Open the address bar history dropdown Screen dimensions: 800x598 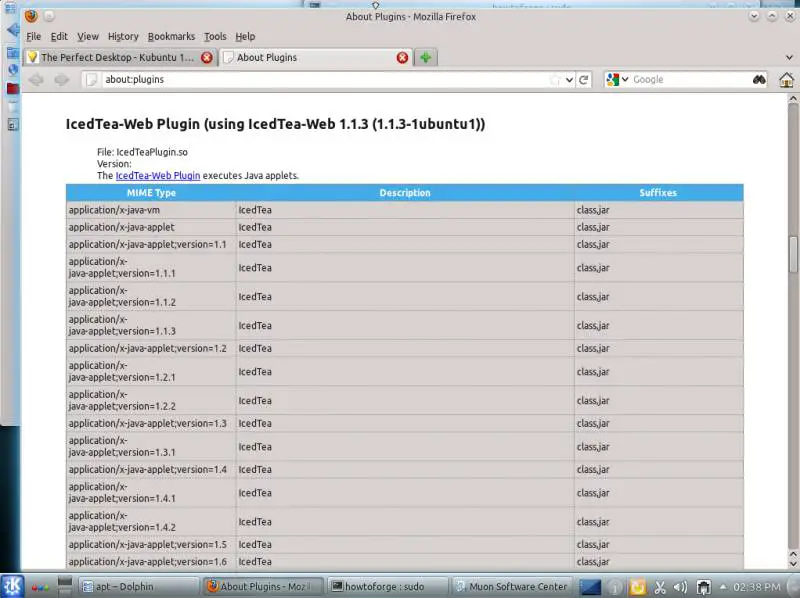pyautogui.click(x=569, y=80)
